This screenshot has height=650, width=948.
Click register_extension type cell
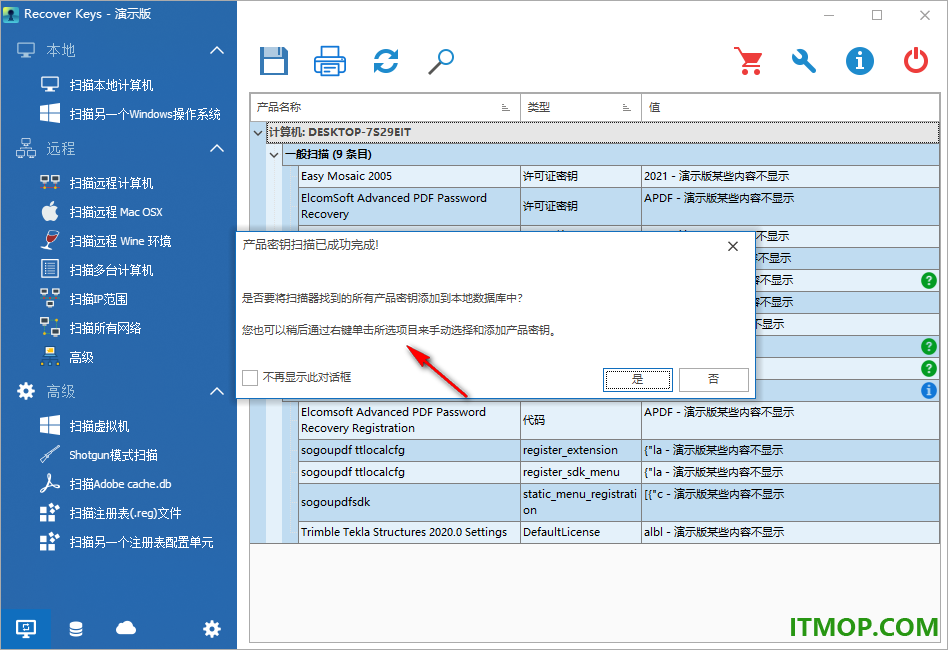tap(580, 450)
